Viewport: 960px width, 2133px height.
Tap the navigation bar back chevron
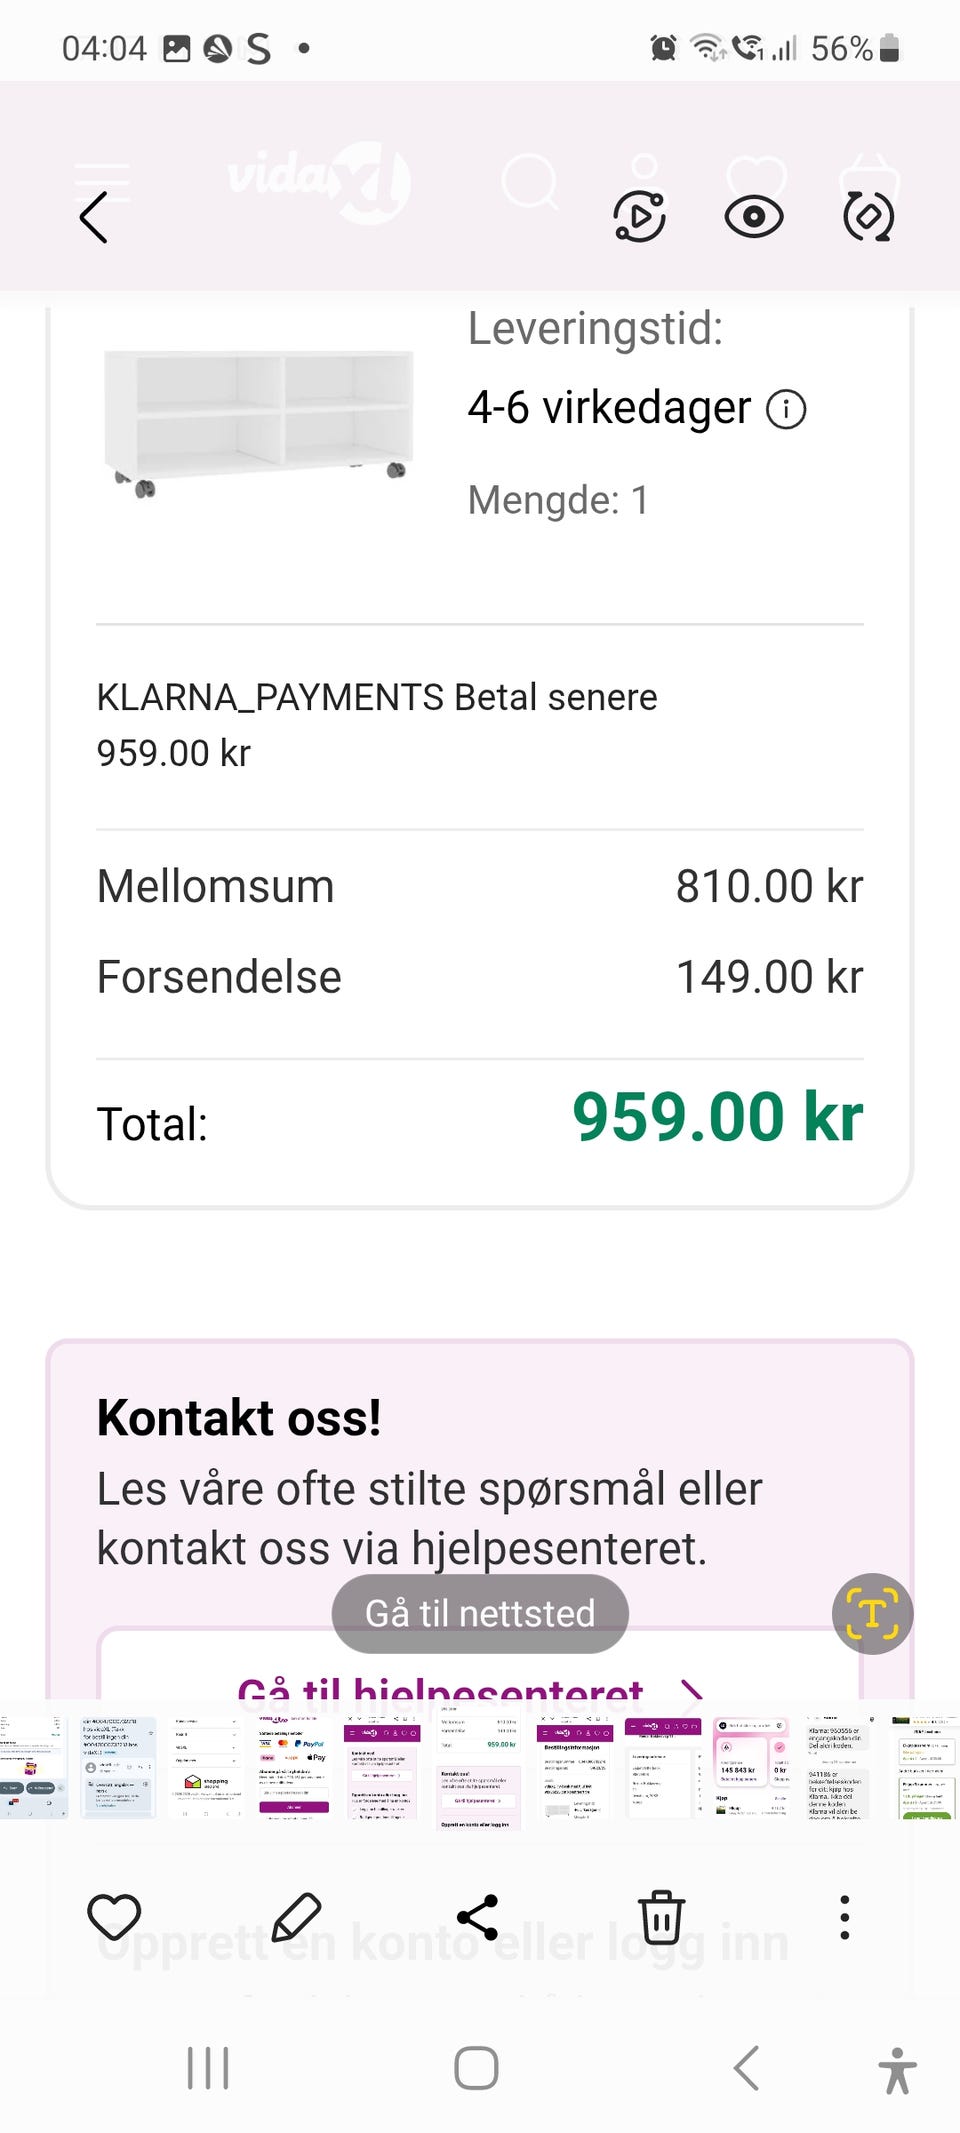coord(746,2067)
